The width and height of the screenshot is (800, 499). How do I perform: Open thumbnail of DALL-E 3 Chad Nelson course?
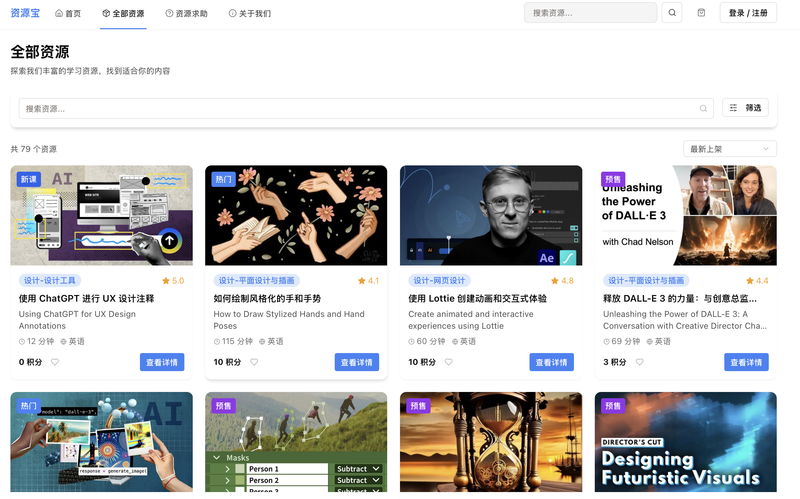click(686, 215)
